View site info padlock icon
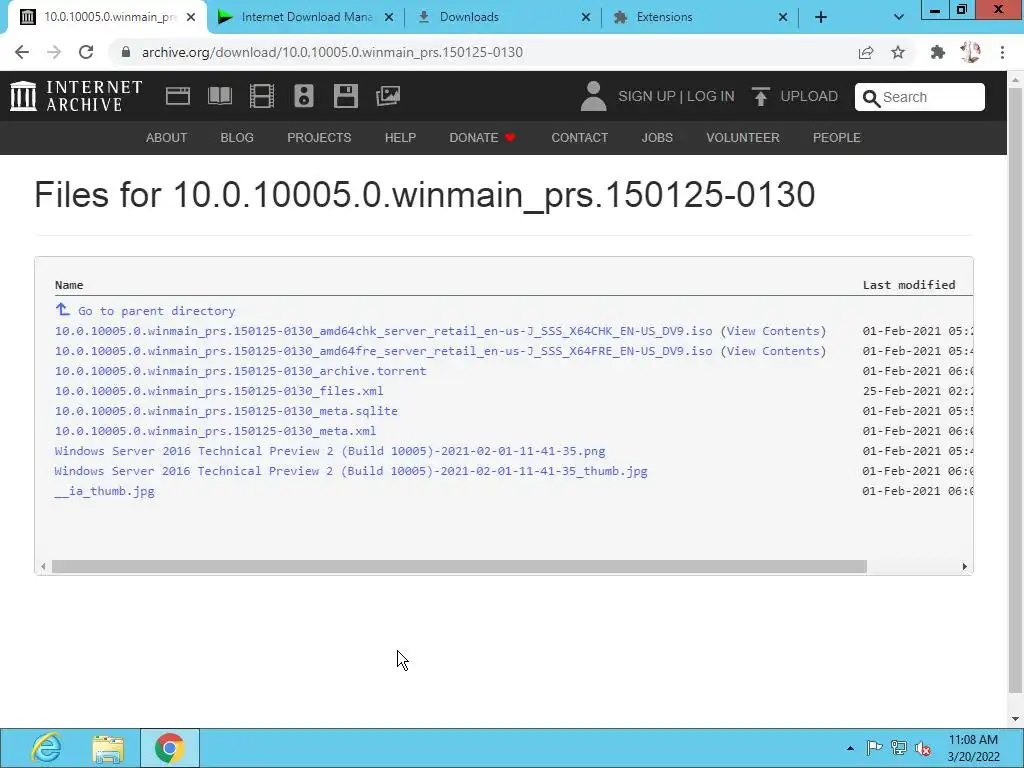The height and width of the screenshot is (768, 1024). [x=126, y=52]
